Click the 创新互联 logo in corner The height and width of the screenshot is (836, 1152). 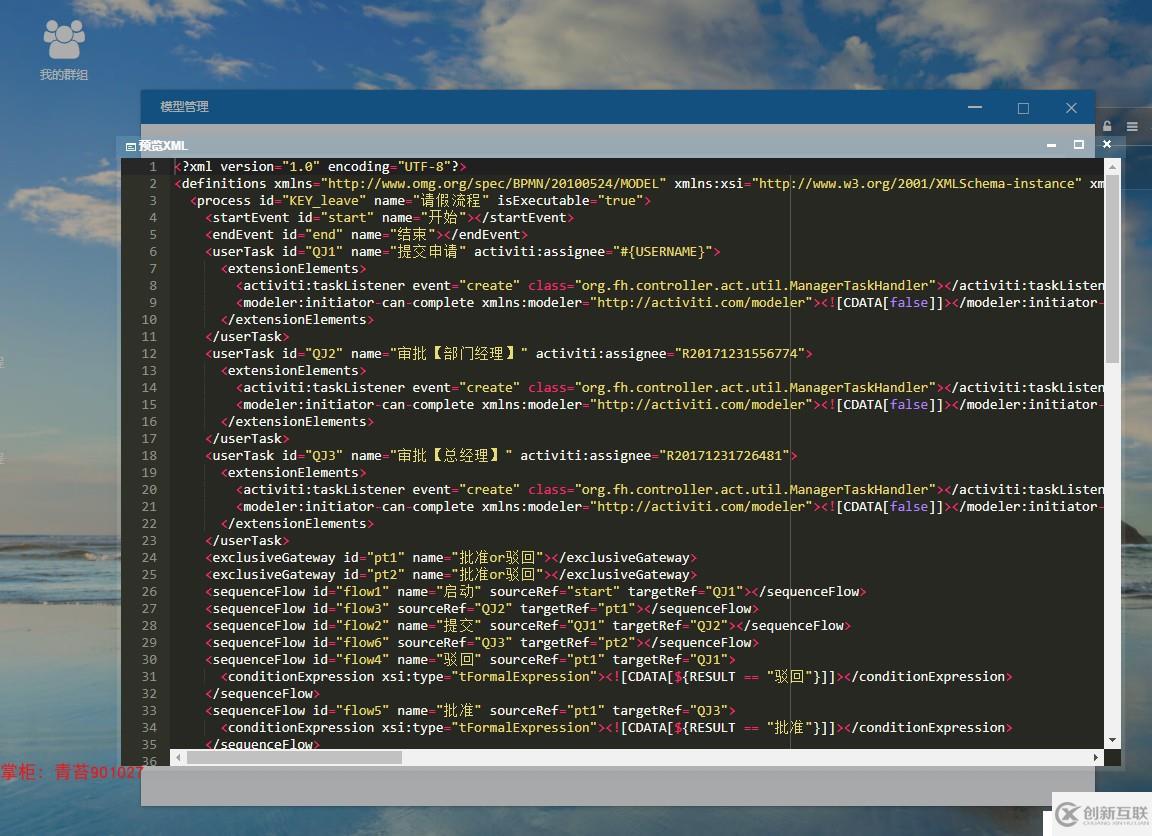coord(1102,815)
